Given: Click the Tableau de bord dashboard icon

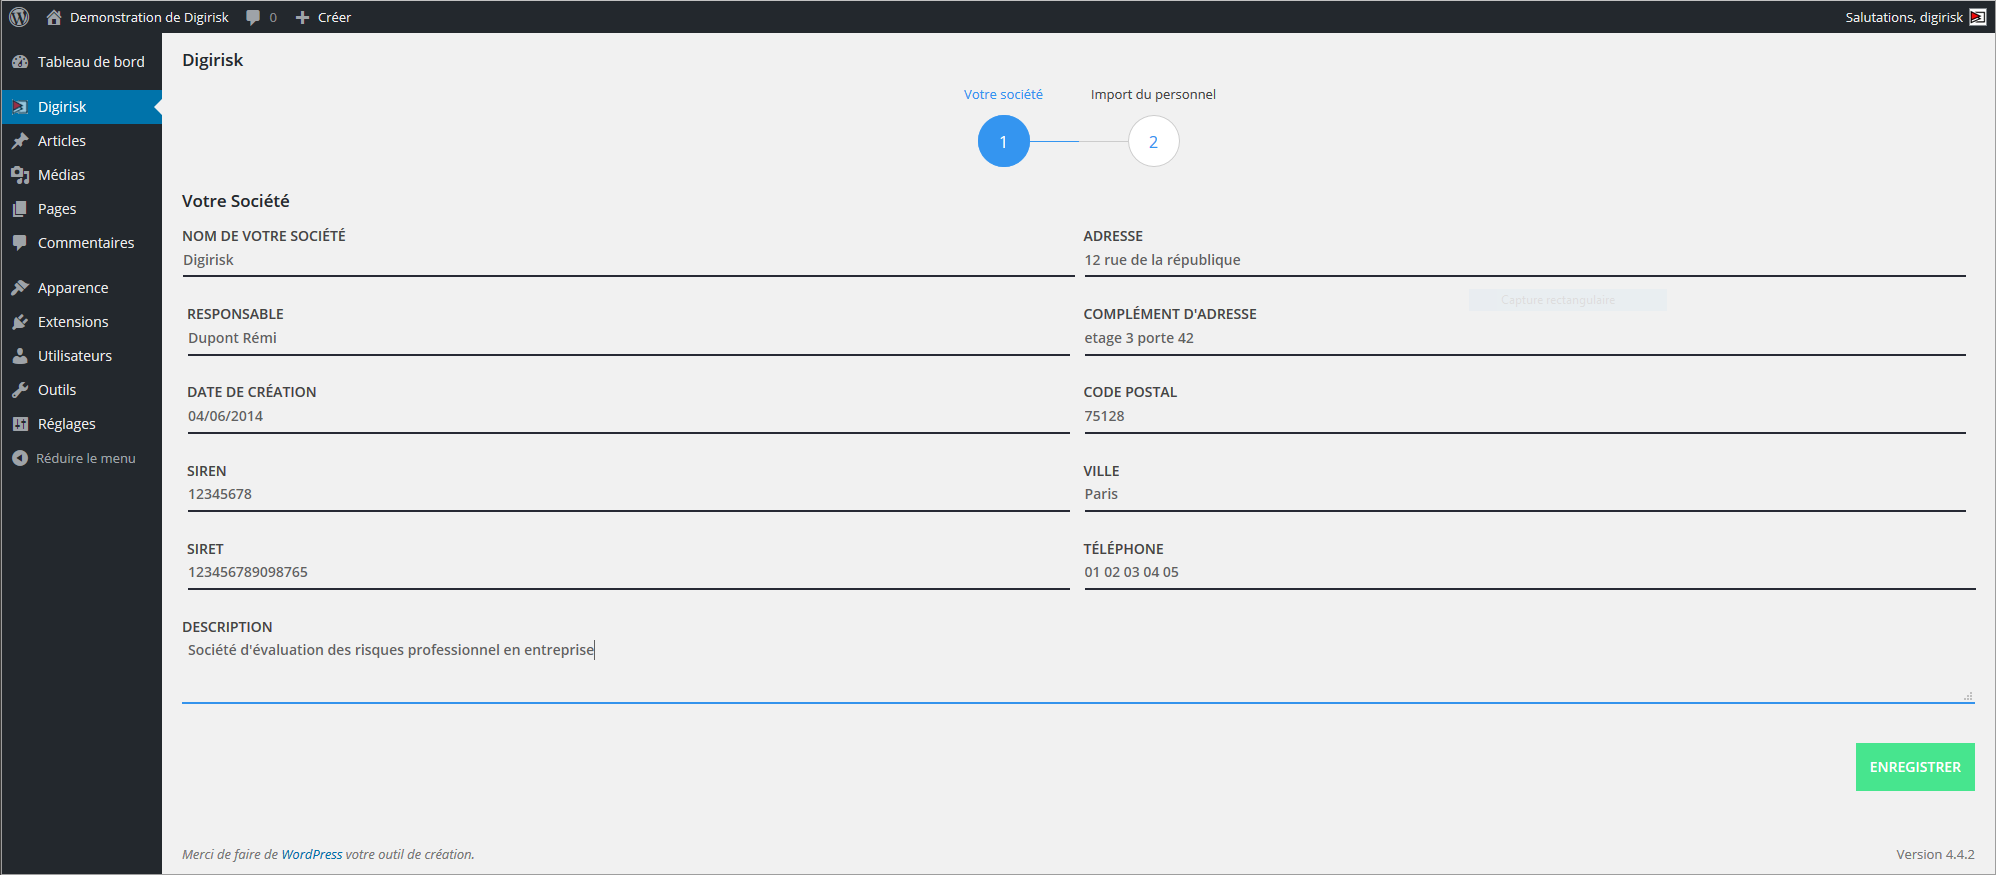Looking at the screenshot, I should pos(20,62).
